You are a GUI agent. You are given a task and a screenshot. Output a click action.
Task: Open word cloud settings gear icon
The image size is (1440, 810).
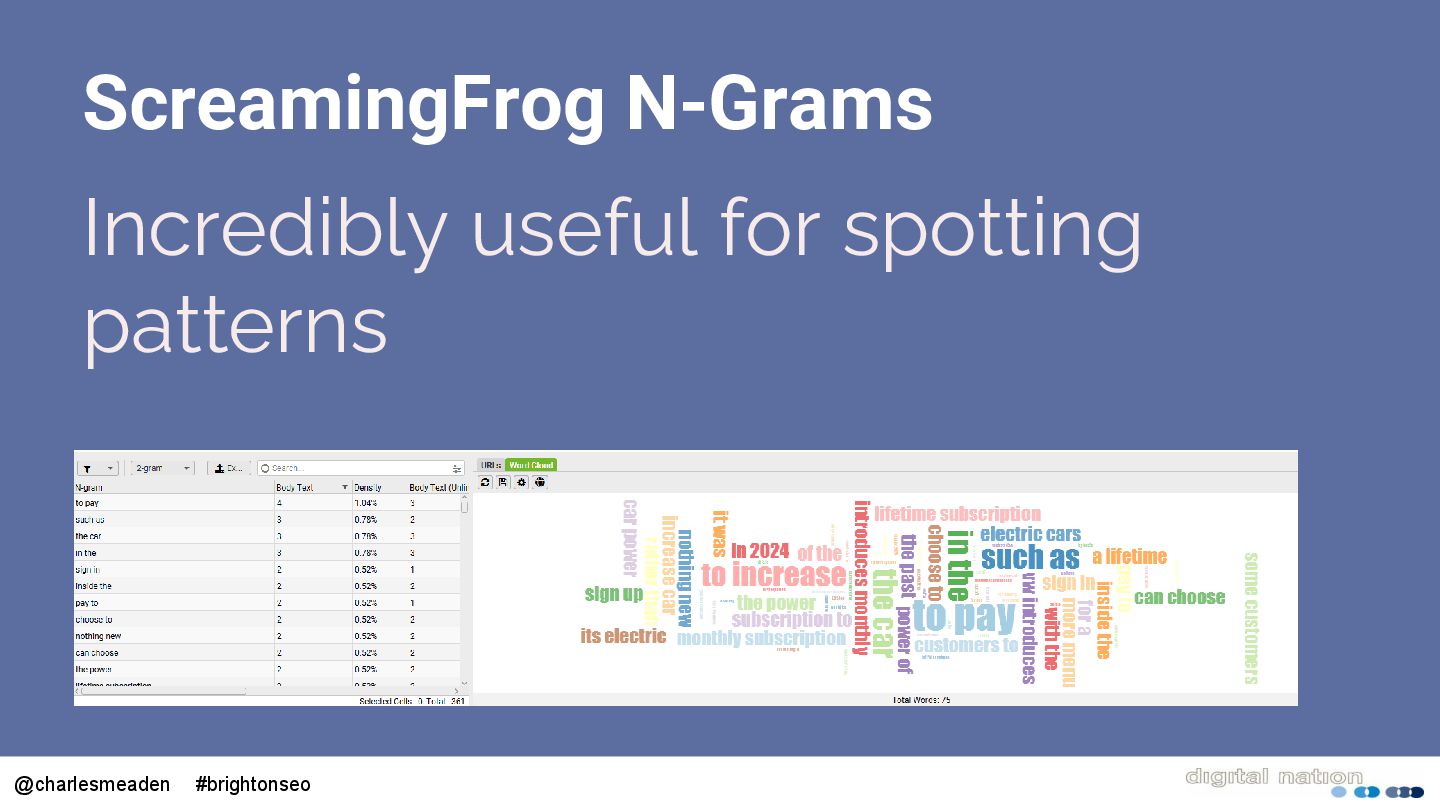click(521, 482)
